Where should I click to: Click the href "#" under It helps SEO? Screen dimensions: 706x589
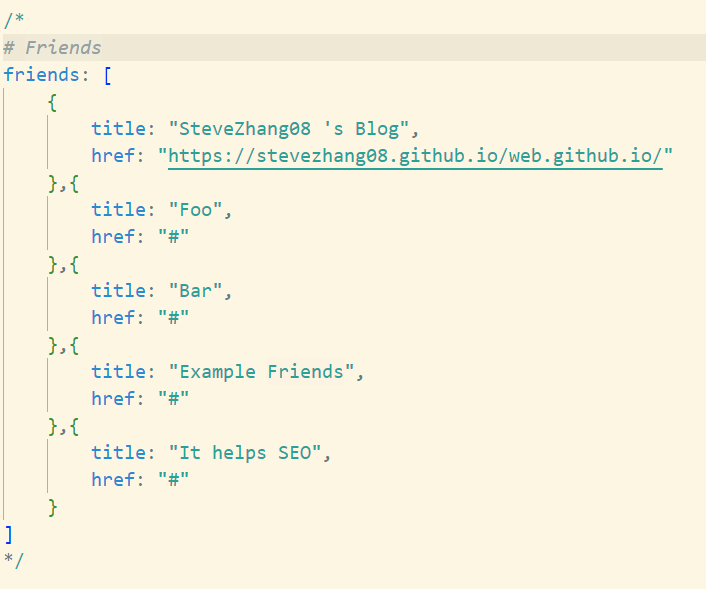click(173, 480)
